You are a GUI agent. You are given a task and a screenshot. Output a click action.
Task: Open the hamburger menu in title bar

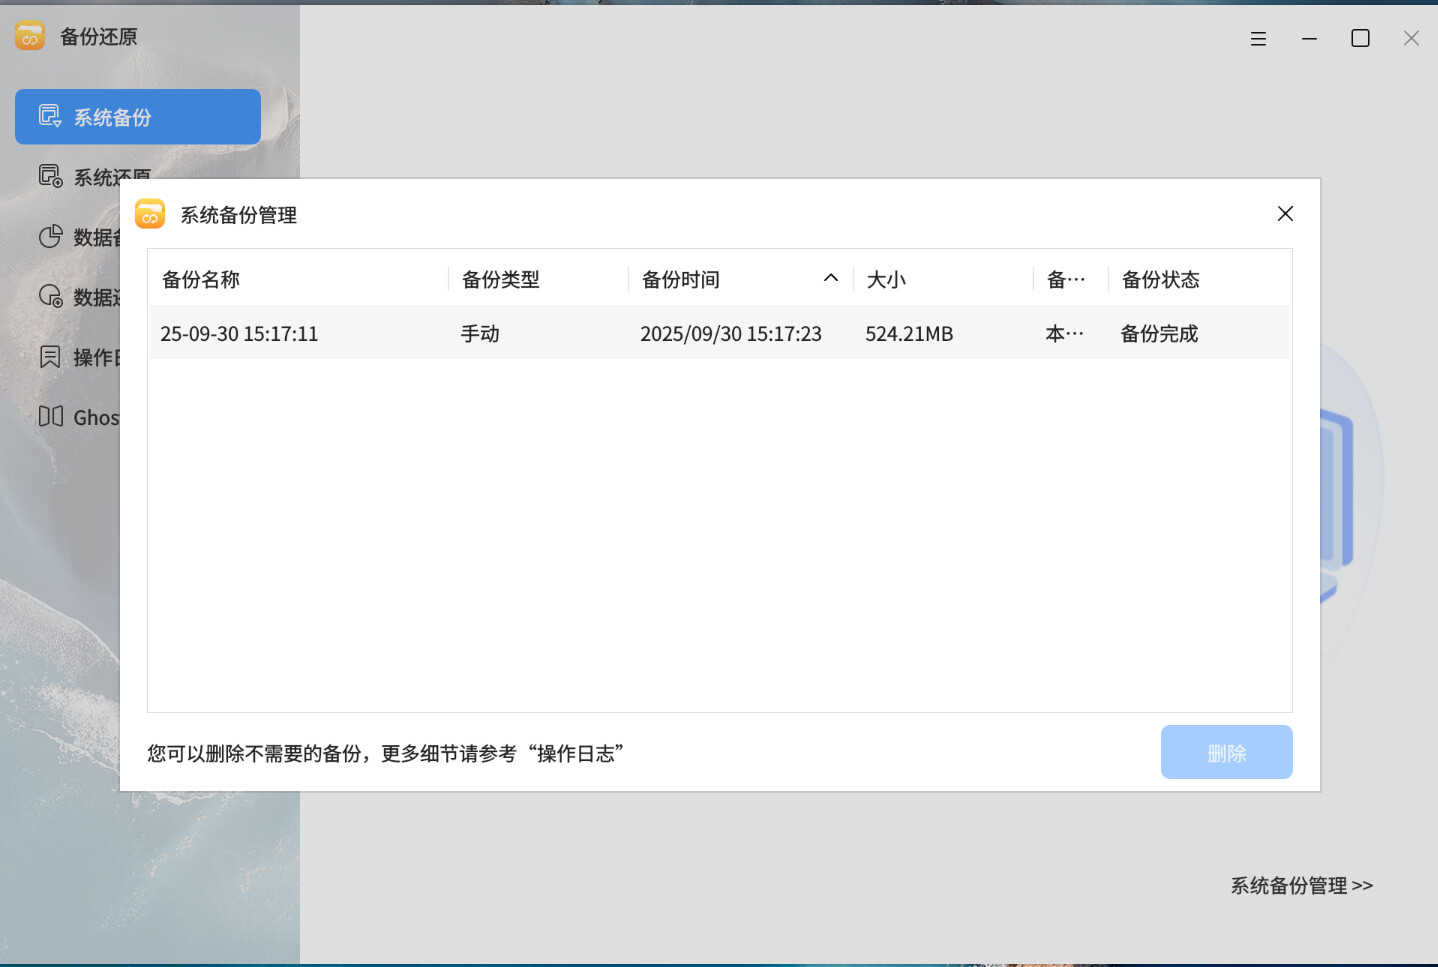pyautogui.click(x=1258, y=38)
